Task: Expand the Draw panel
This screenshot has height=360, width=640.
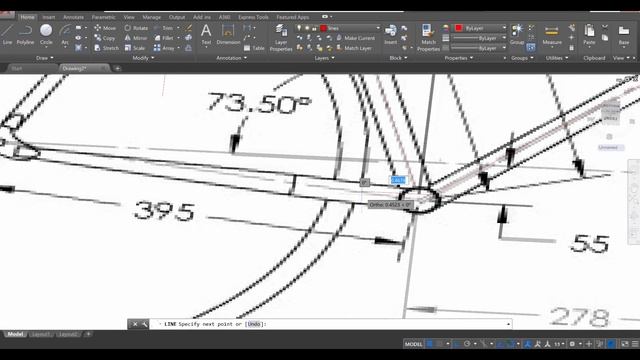Action: coord(44,58)
